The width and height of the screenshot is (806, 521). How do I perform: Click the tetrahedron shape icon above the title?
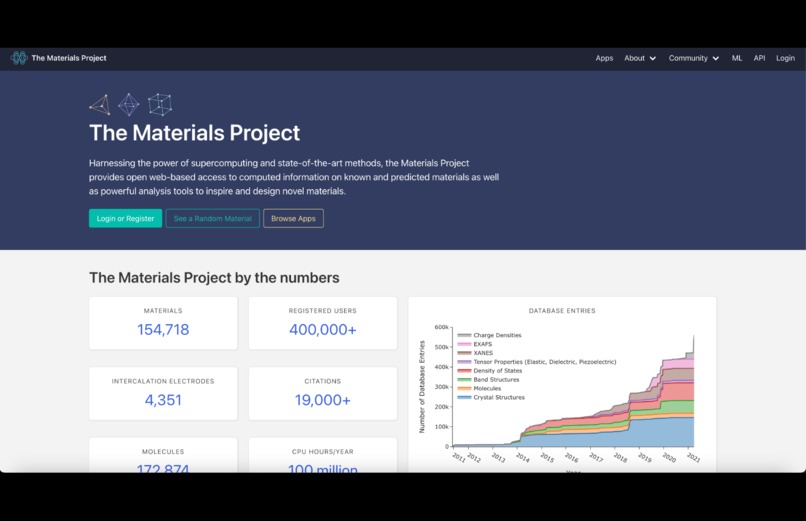100,105
